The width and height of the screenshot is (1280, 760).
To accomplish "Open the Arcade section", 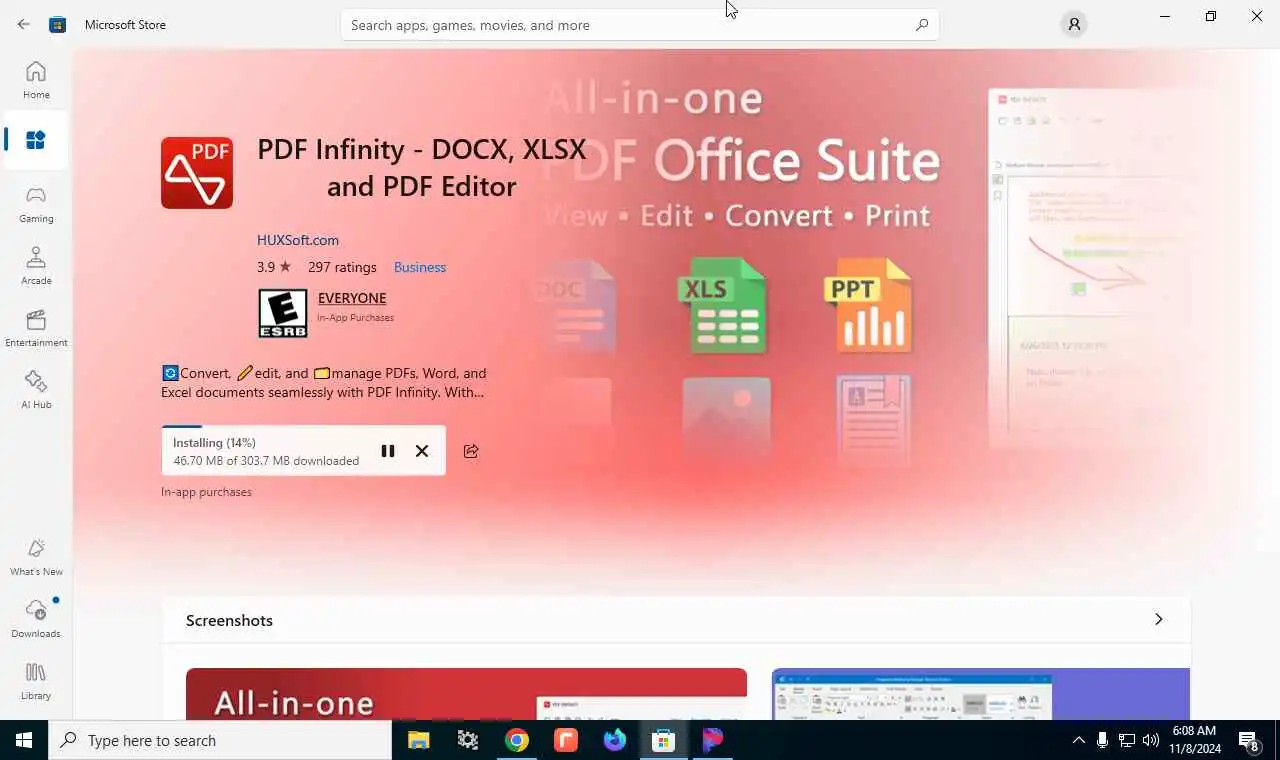I will [x=36, y=266].
